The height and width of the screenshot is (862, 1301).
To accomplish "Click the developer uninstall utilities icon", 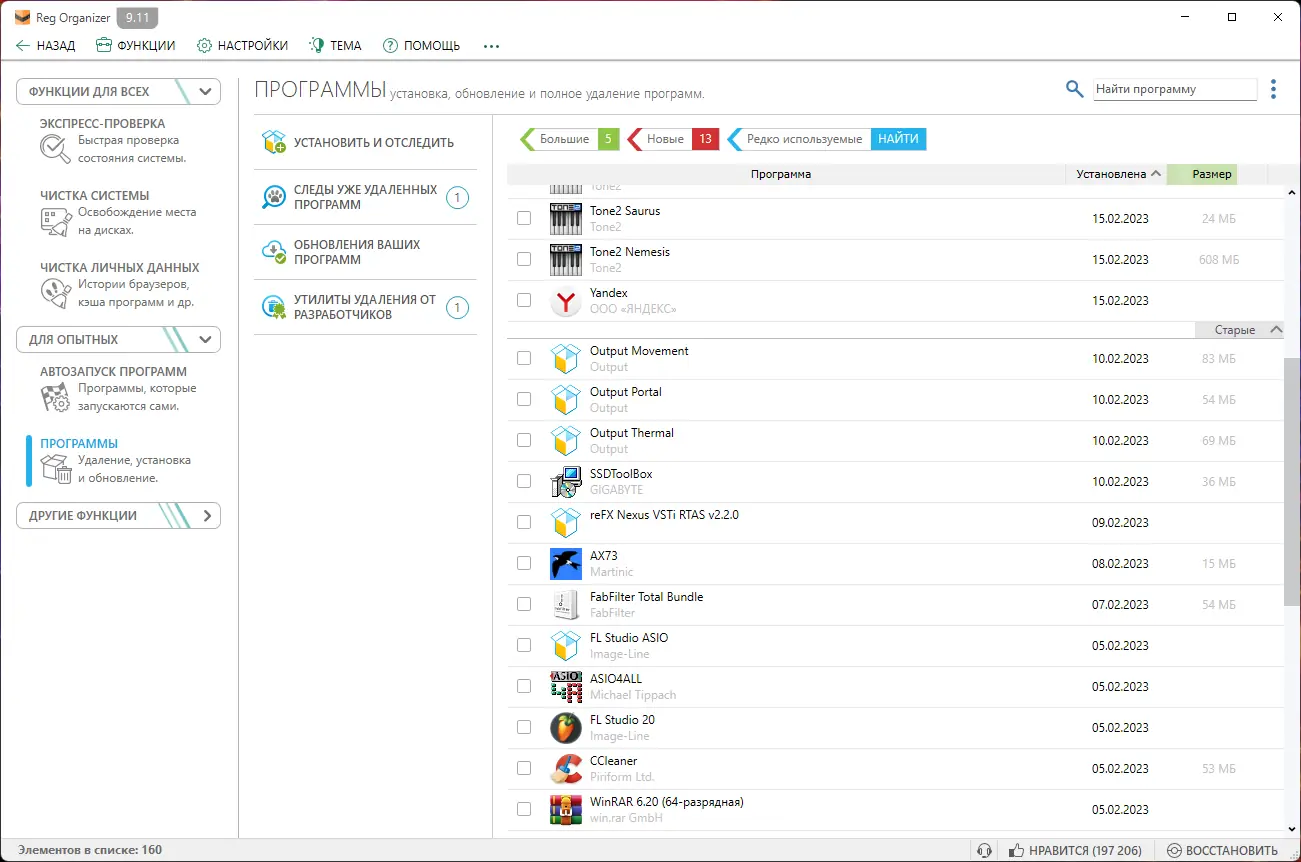I will [274, 307].
